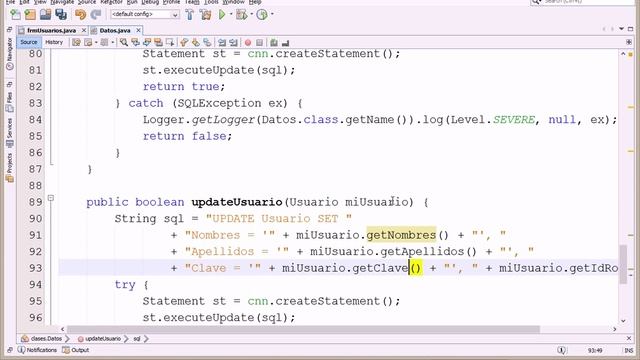Switch to History view
The width and height of the screenshot is (640, 360).
[54, 42]
